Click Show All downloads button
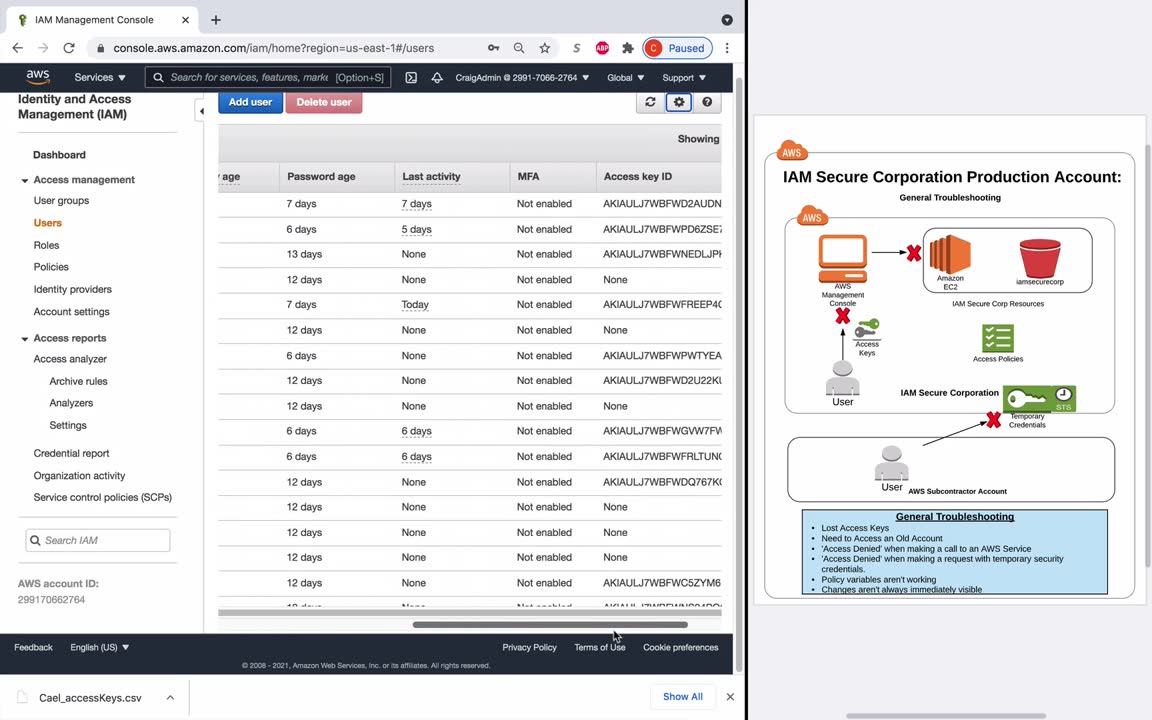 point(683,696)
